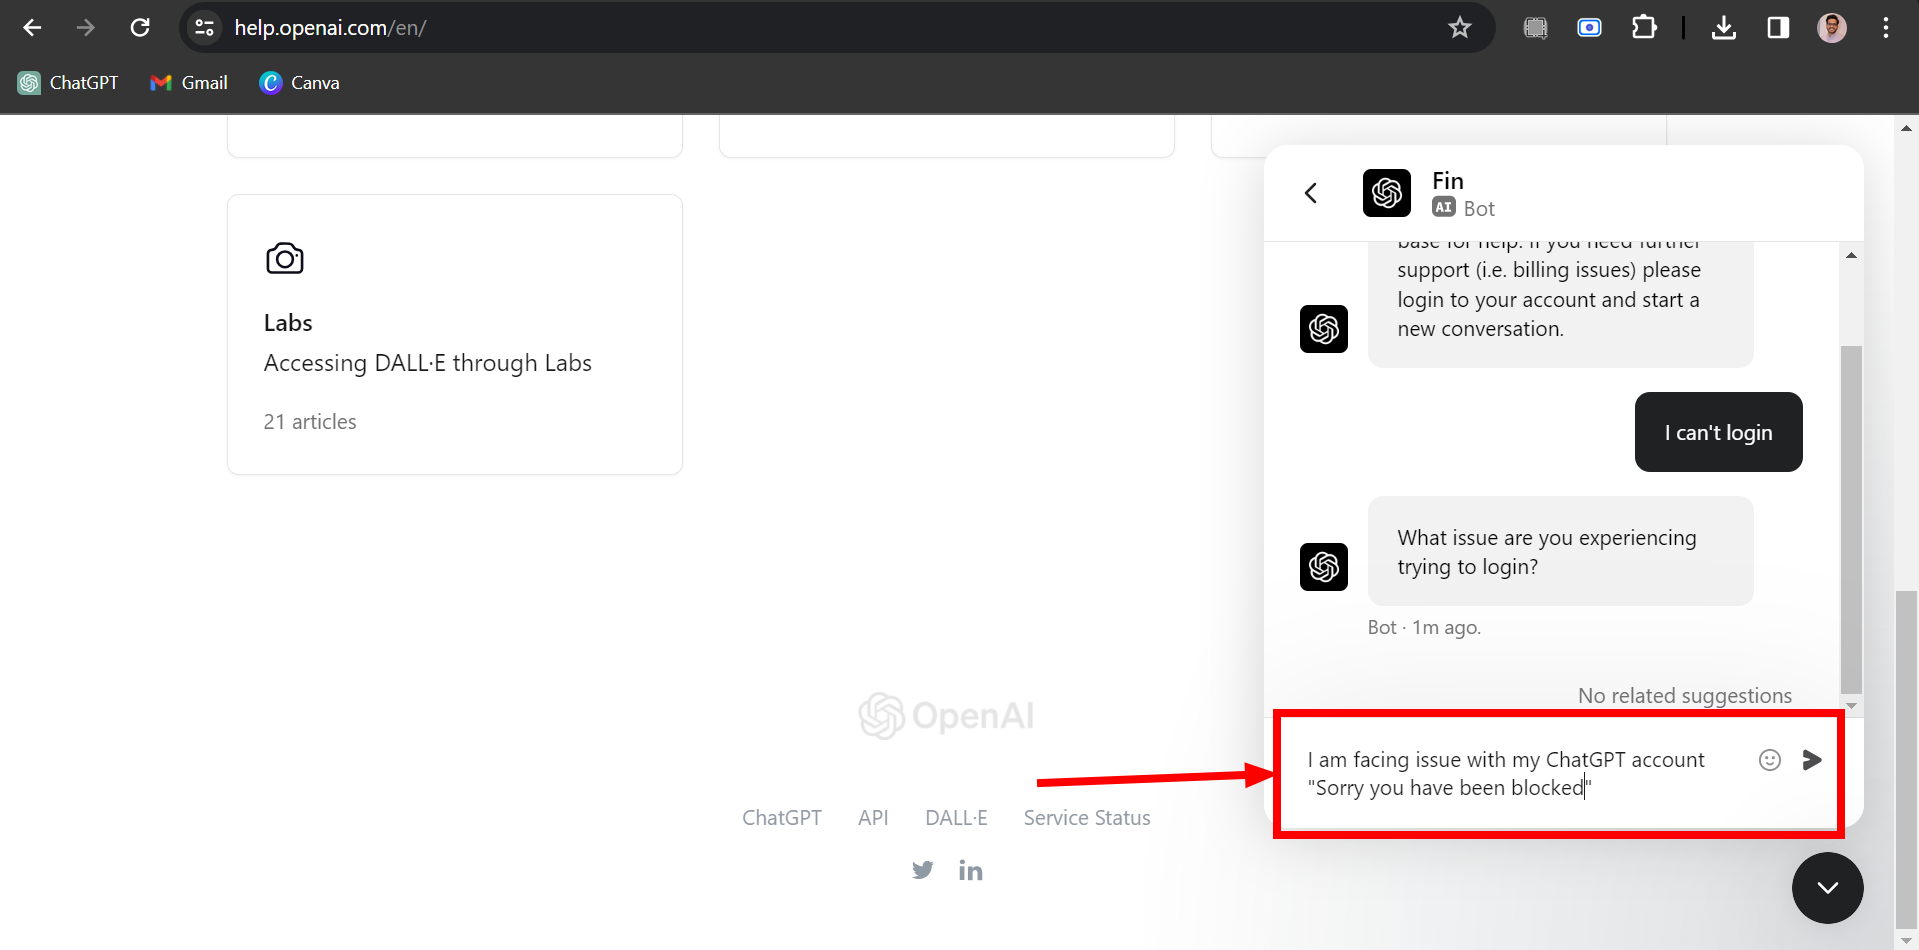Viewport: 1919px width, 950px height.
Task: Open the Service Status footer link
Action: point(1087,818)
